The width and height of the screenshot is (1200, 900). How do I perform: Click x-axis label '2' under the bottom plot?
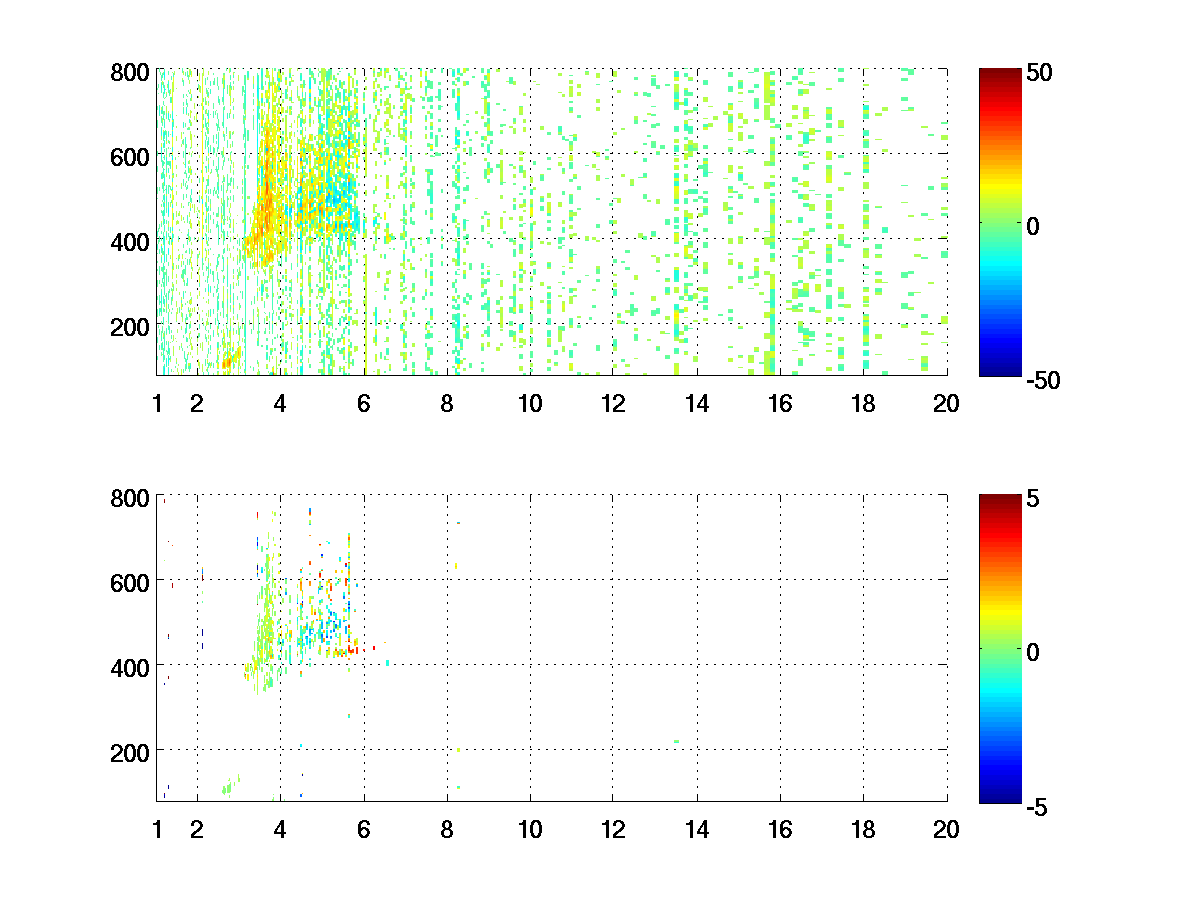click(x=197, y=830)
